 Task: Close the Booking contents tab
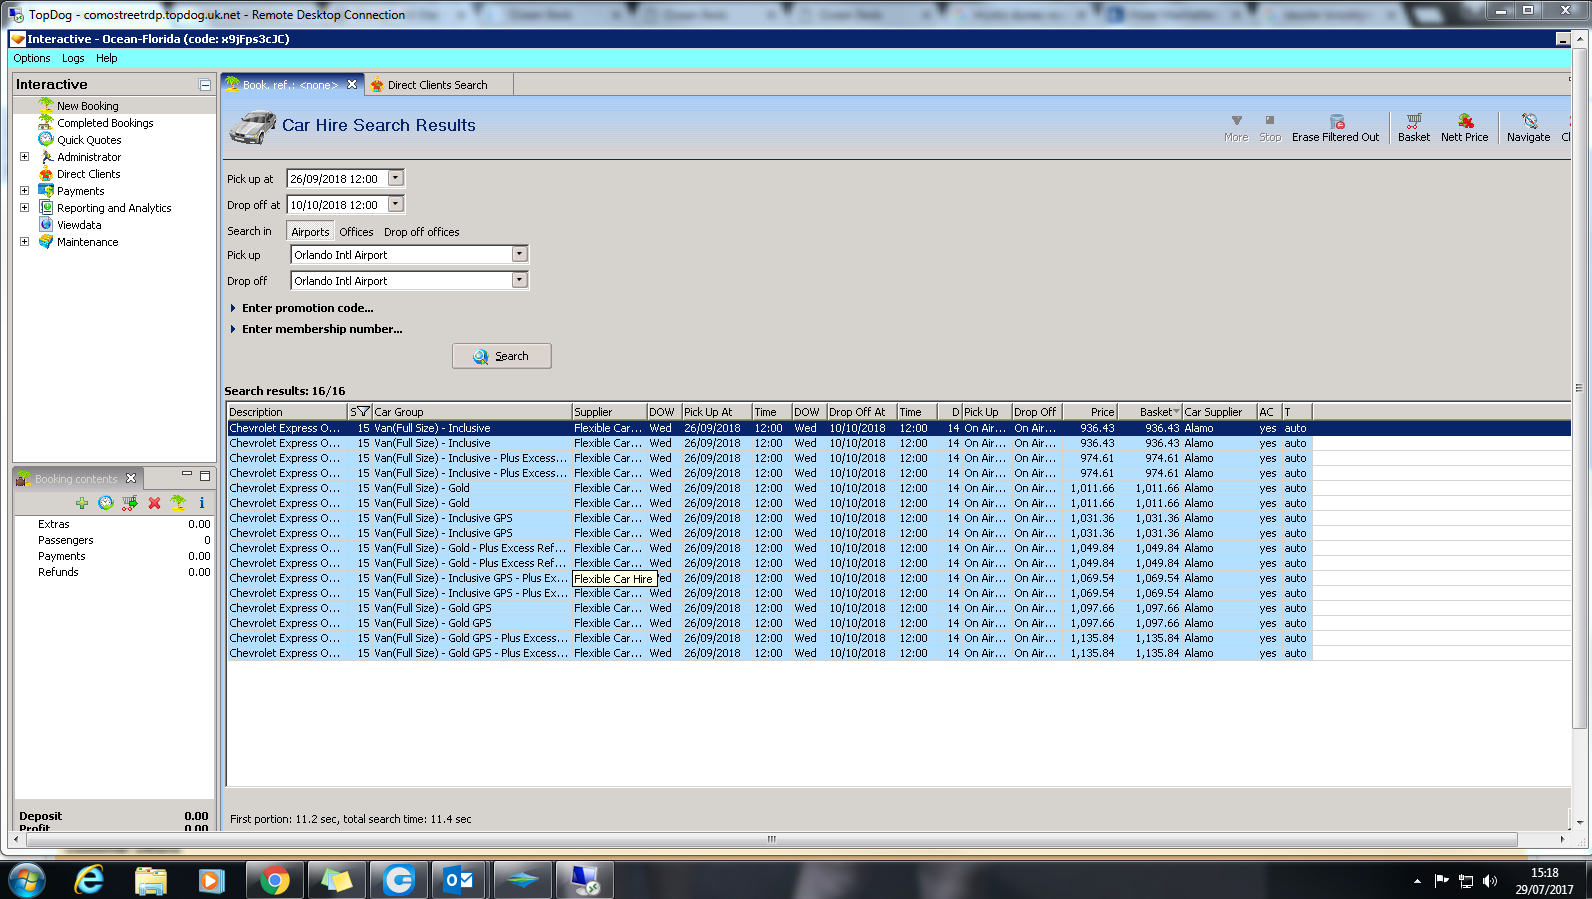pyautogui.click(x=131, y=478)
